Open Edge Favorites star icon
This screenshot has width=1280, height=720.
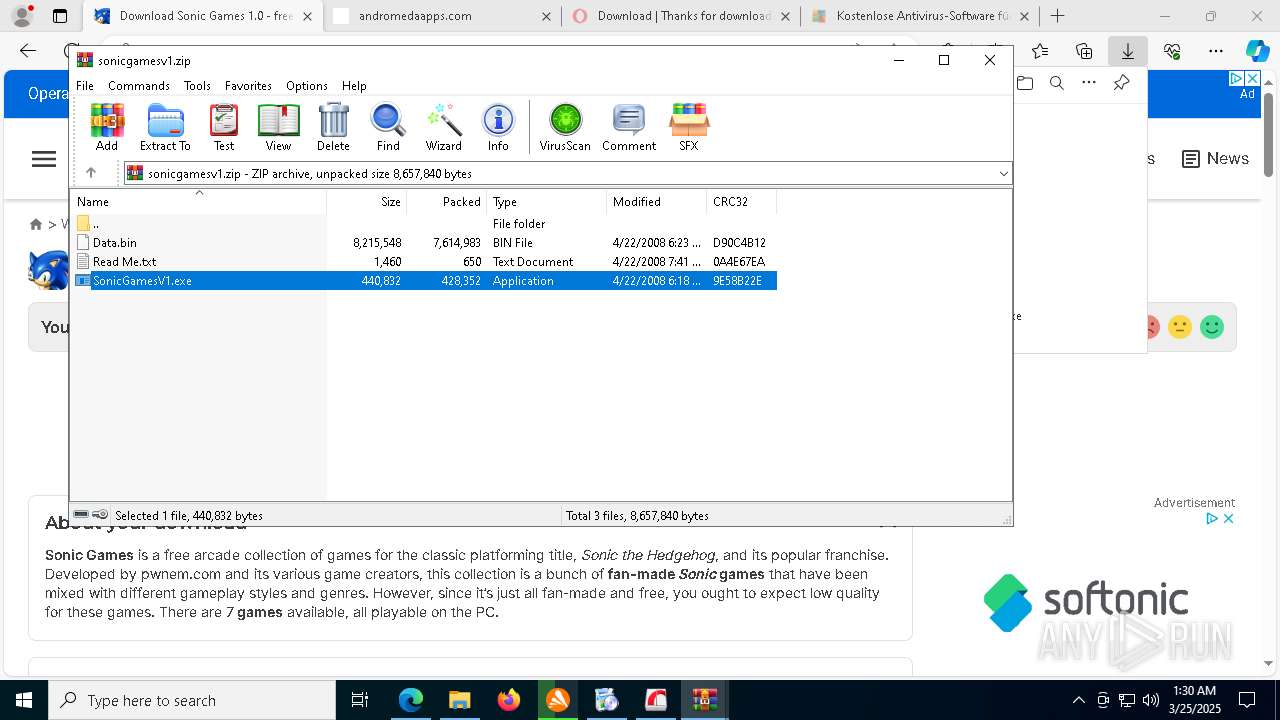[1040, 51]
